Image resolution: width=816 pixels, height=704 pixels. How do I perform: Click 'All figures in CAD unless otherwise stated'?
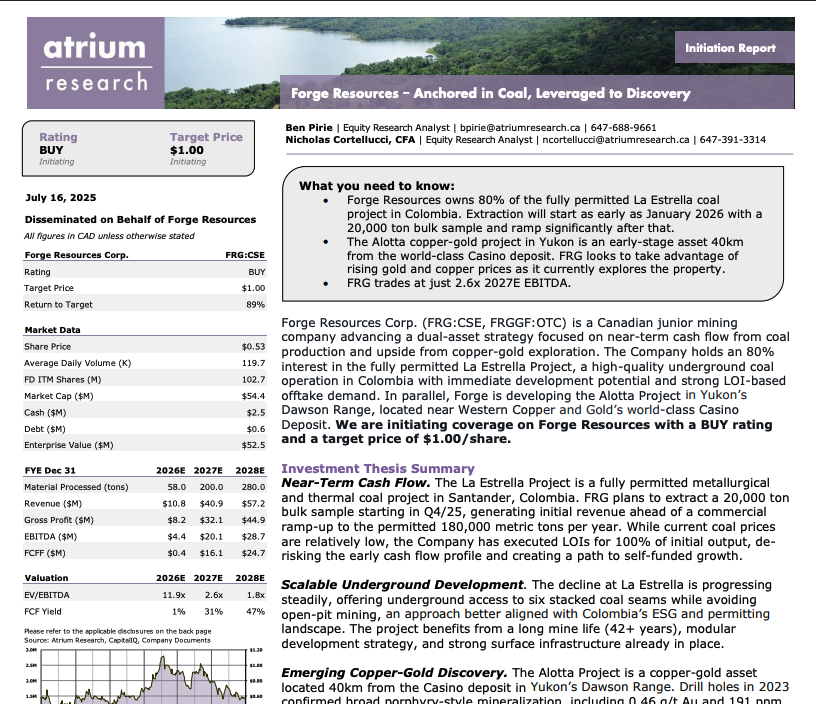(x=109, y=236)
